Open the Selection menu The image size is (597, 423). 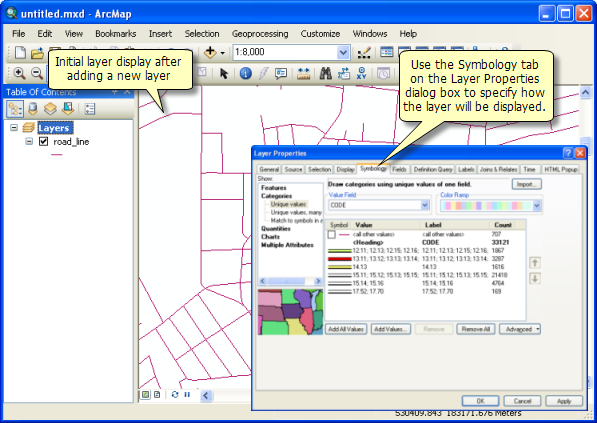point(202,34)
